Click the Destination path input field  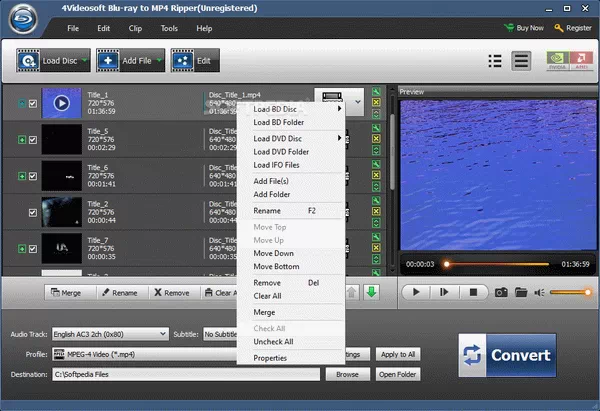pyautogui.click(x=186, y=374)
